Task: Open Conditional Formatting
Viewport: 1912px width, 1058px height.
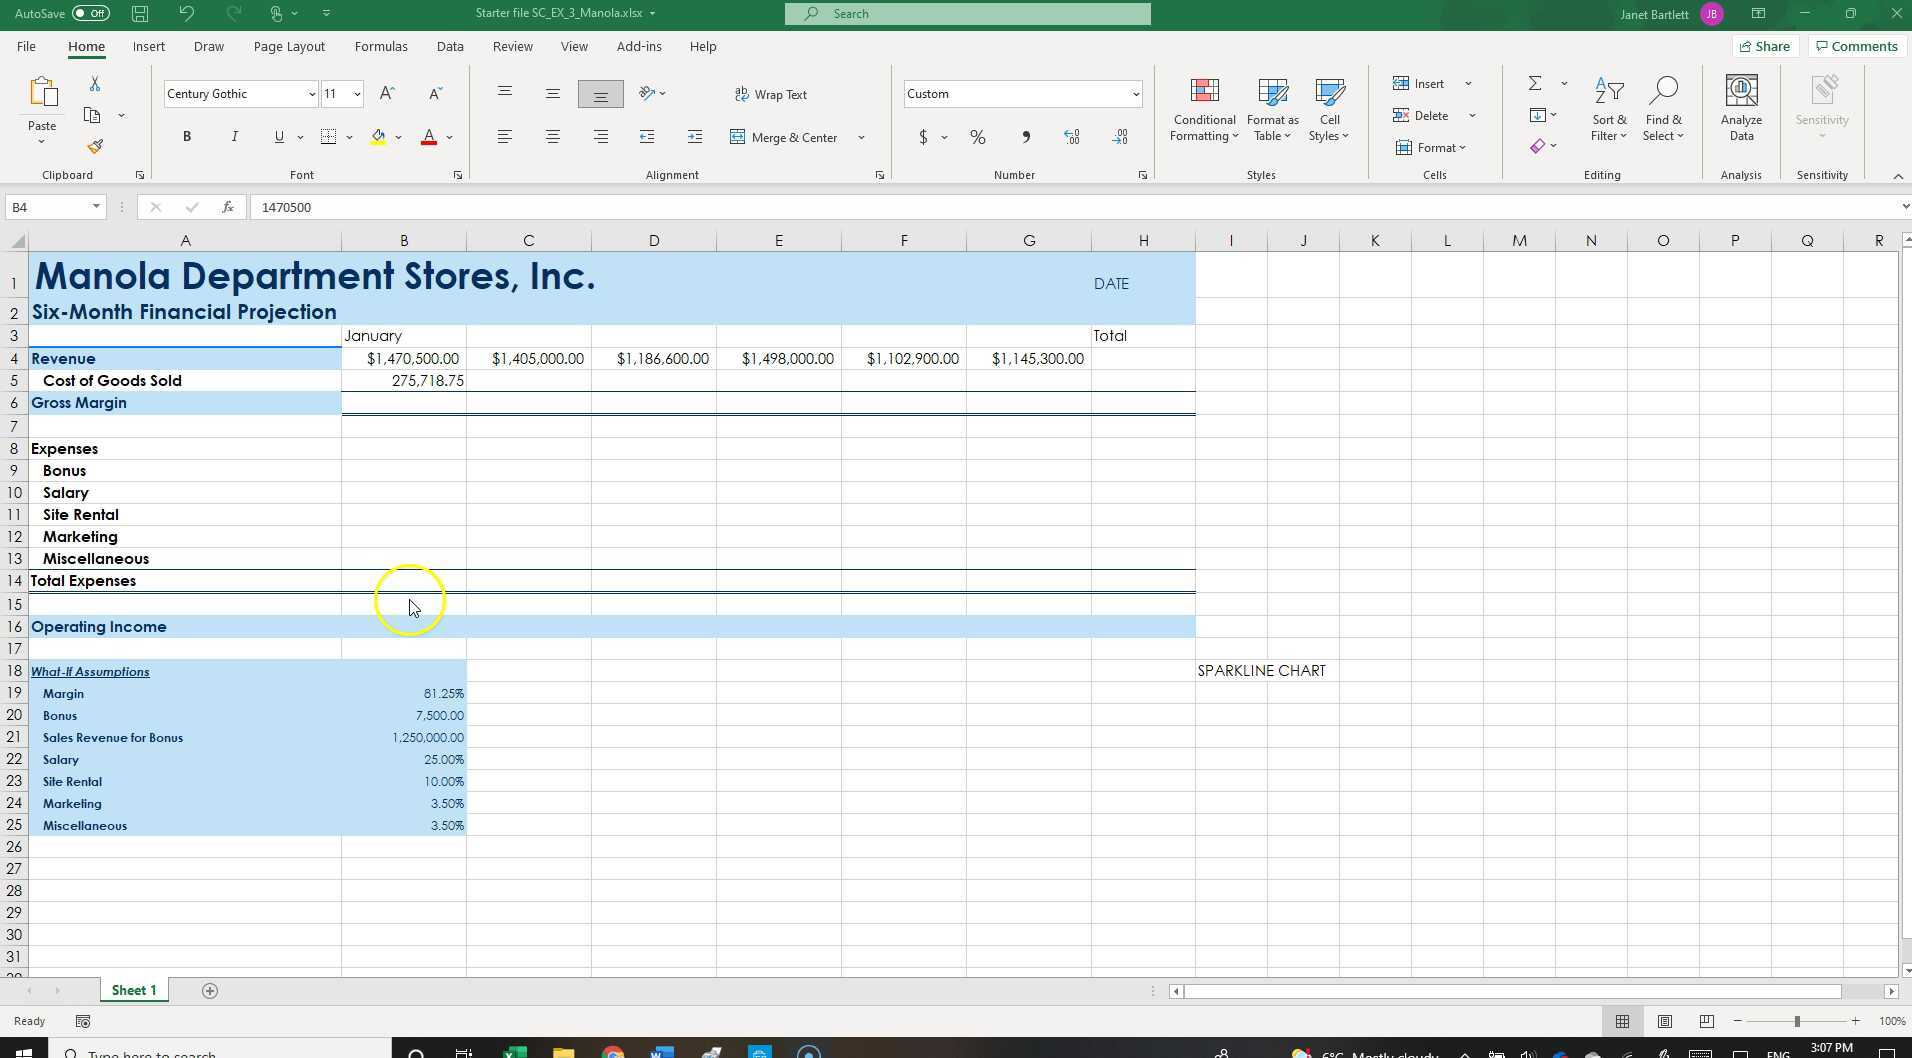Action: [1203, 108]
